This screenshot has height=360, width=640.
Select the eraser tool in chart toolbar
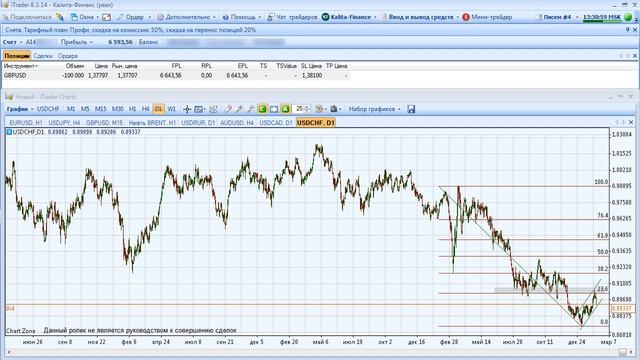(228, 109)
